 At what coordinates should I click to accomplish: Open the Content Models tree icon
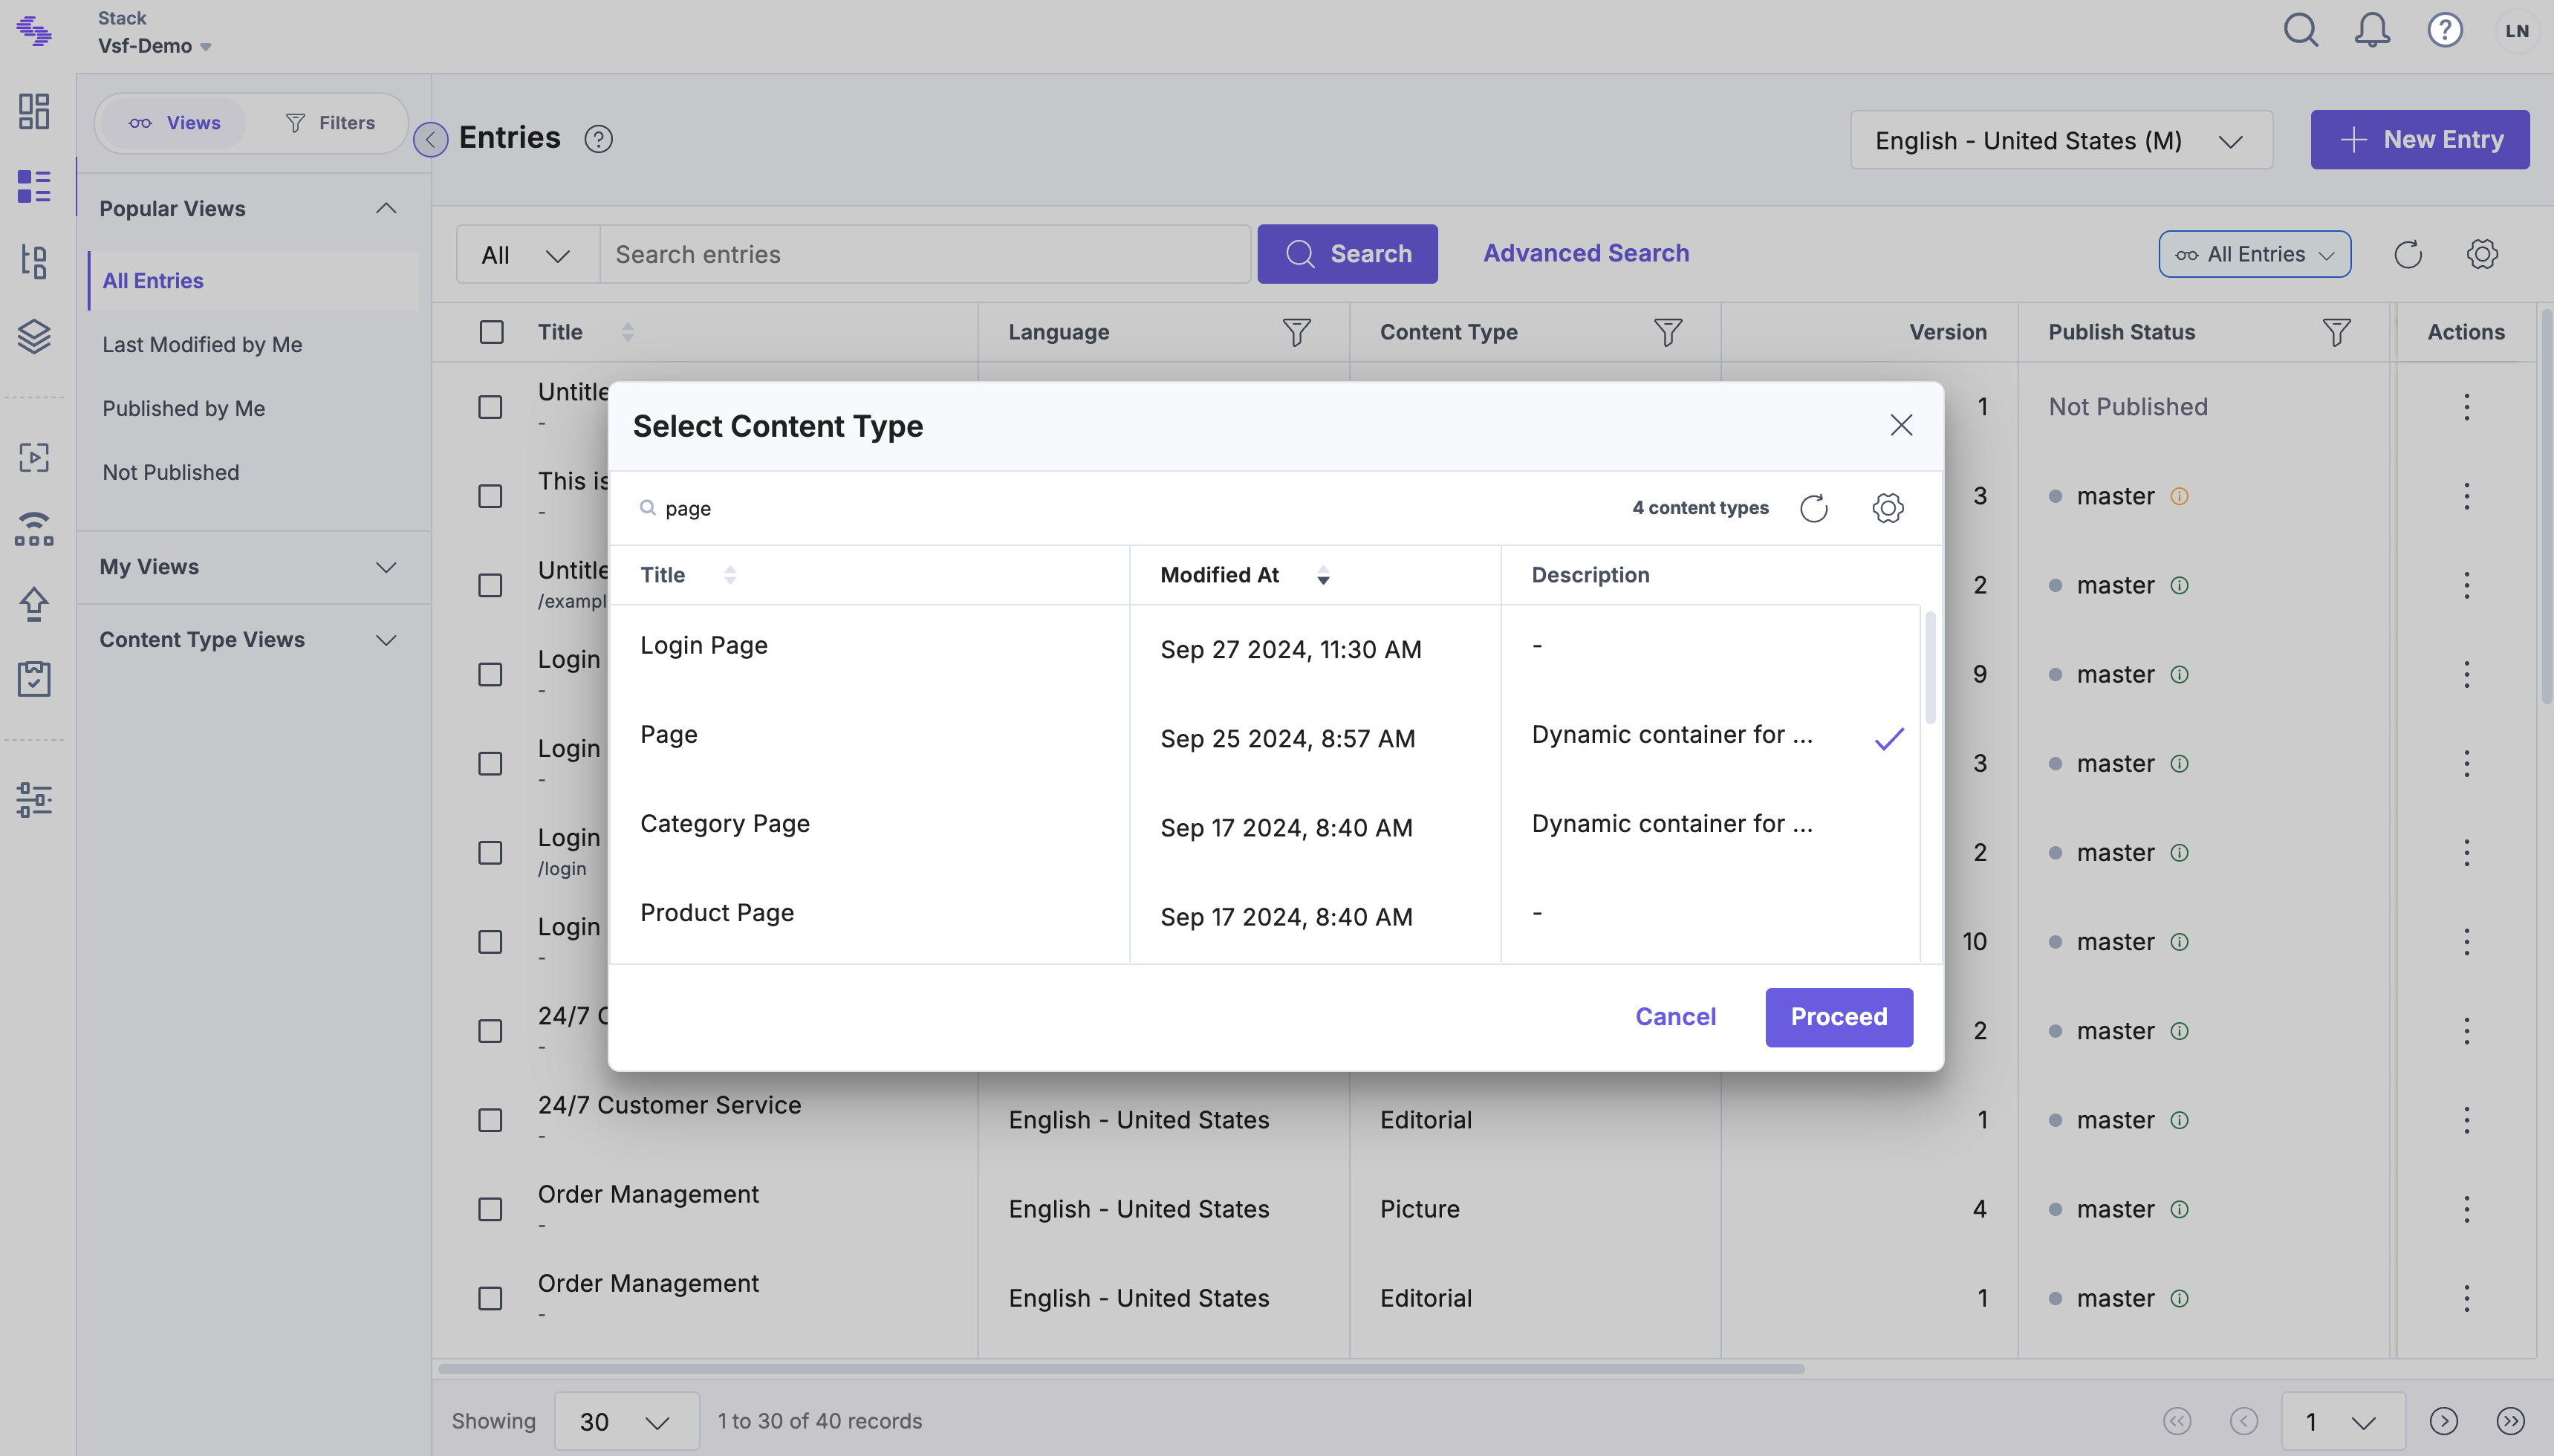click(34, 262)
